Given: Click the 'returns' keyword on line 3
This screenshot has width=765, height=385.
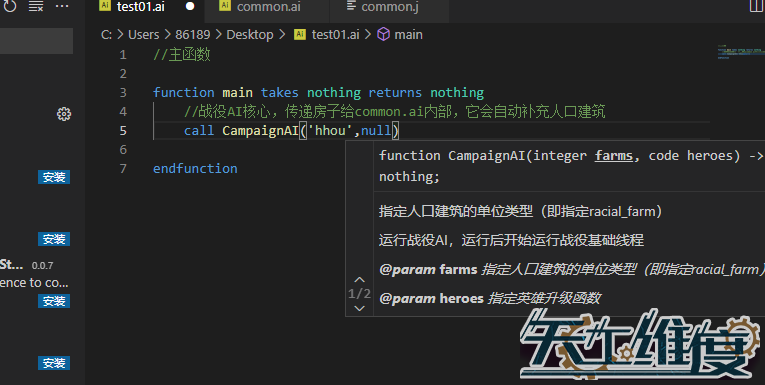Looking at the screenshot, I should [395, 93].
